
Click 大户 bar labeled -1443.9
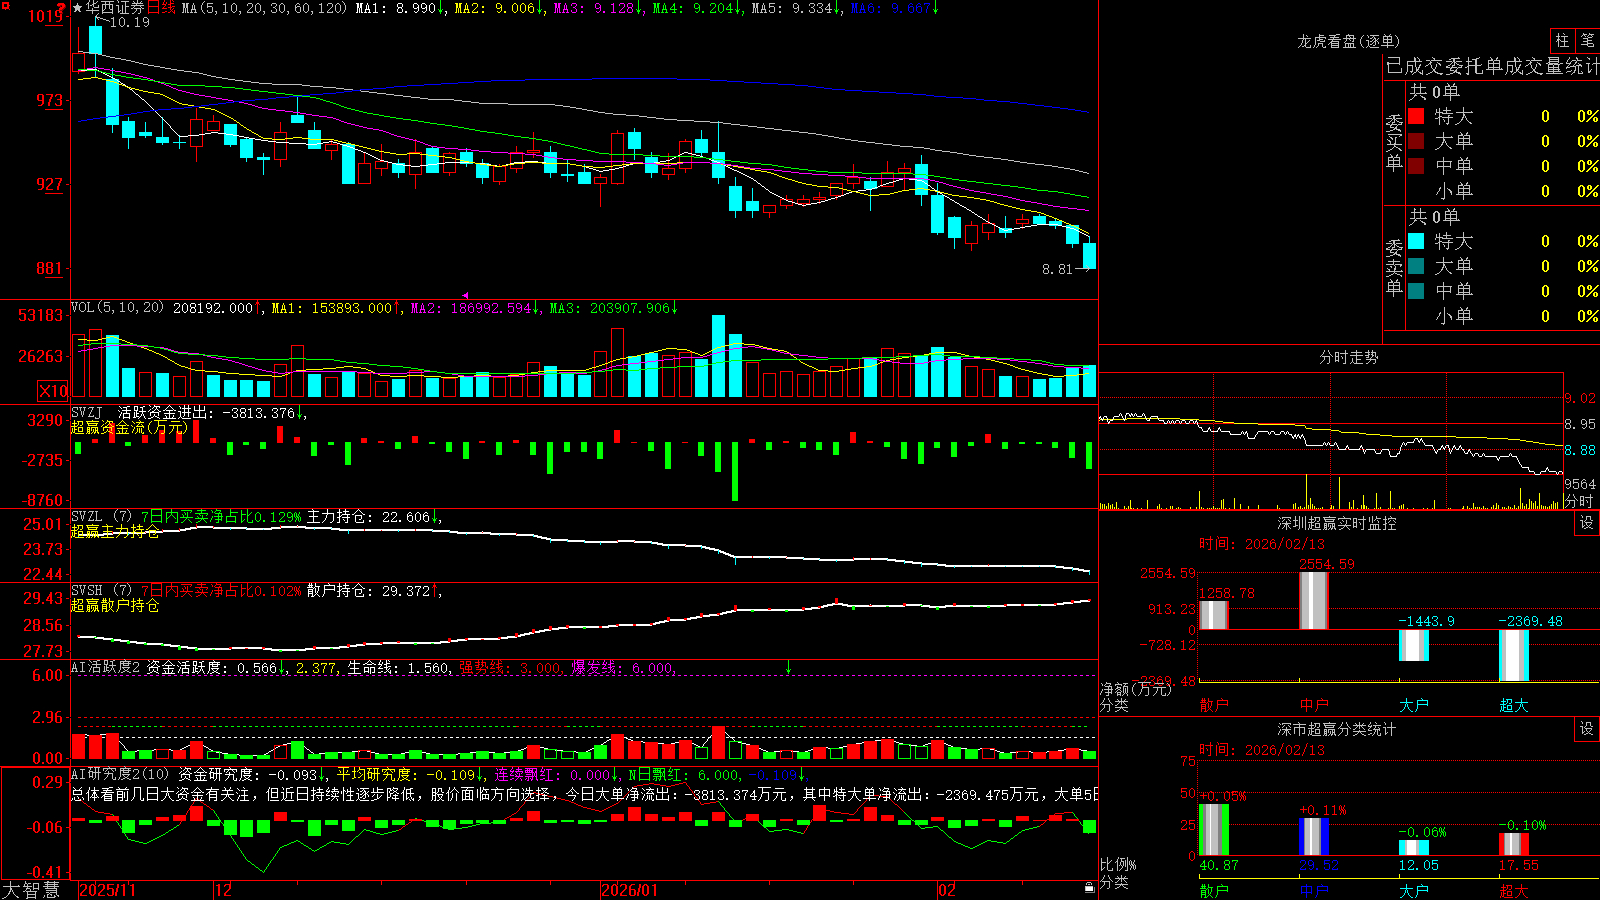pyautogui.click(x=1414, y=645)
